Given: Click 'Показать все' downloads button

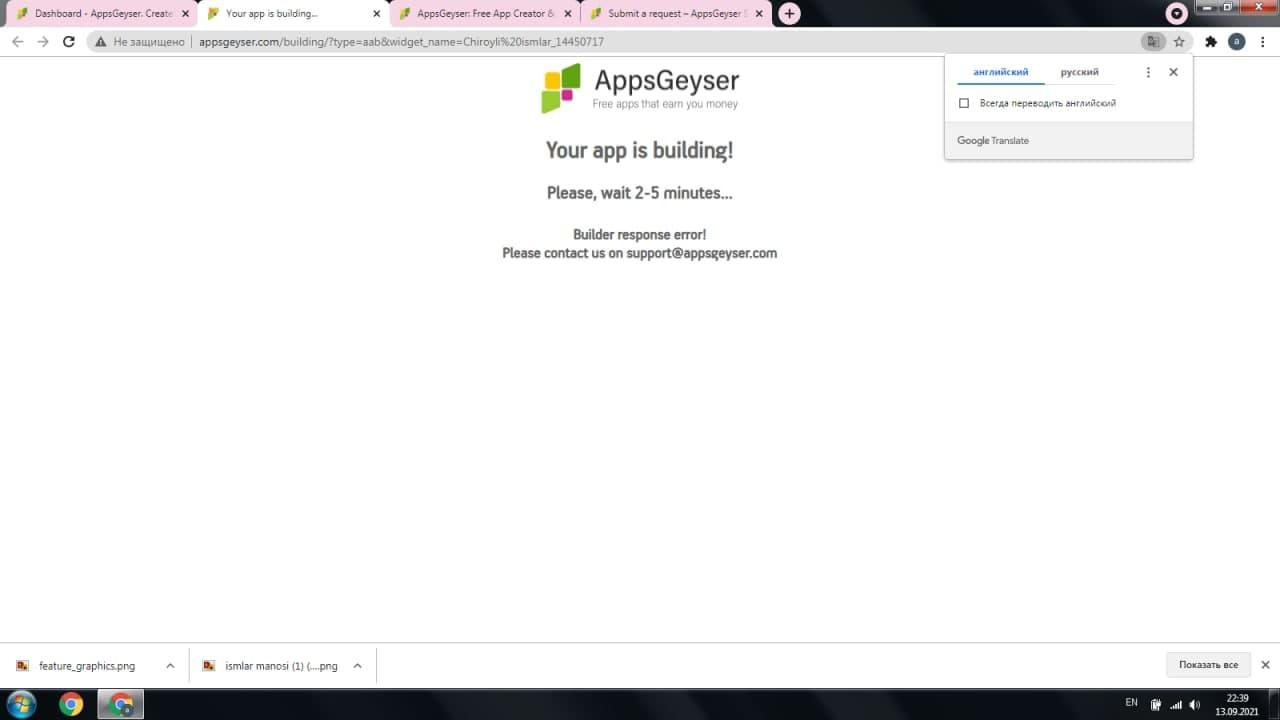Looking at the screenshot, I should (1208, 665).
